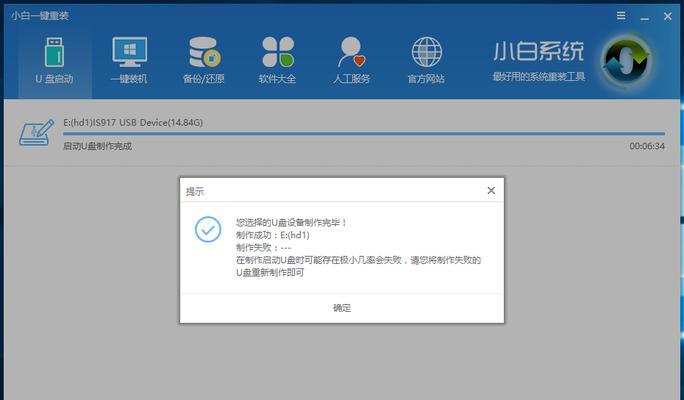The image size is (684, 400).
Task: Click 您选择的U盘设备制作完毕 message
Action: [291, 222]
